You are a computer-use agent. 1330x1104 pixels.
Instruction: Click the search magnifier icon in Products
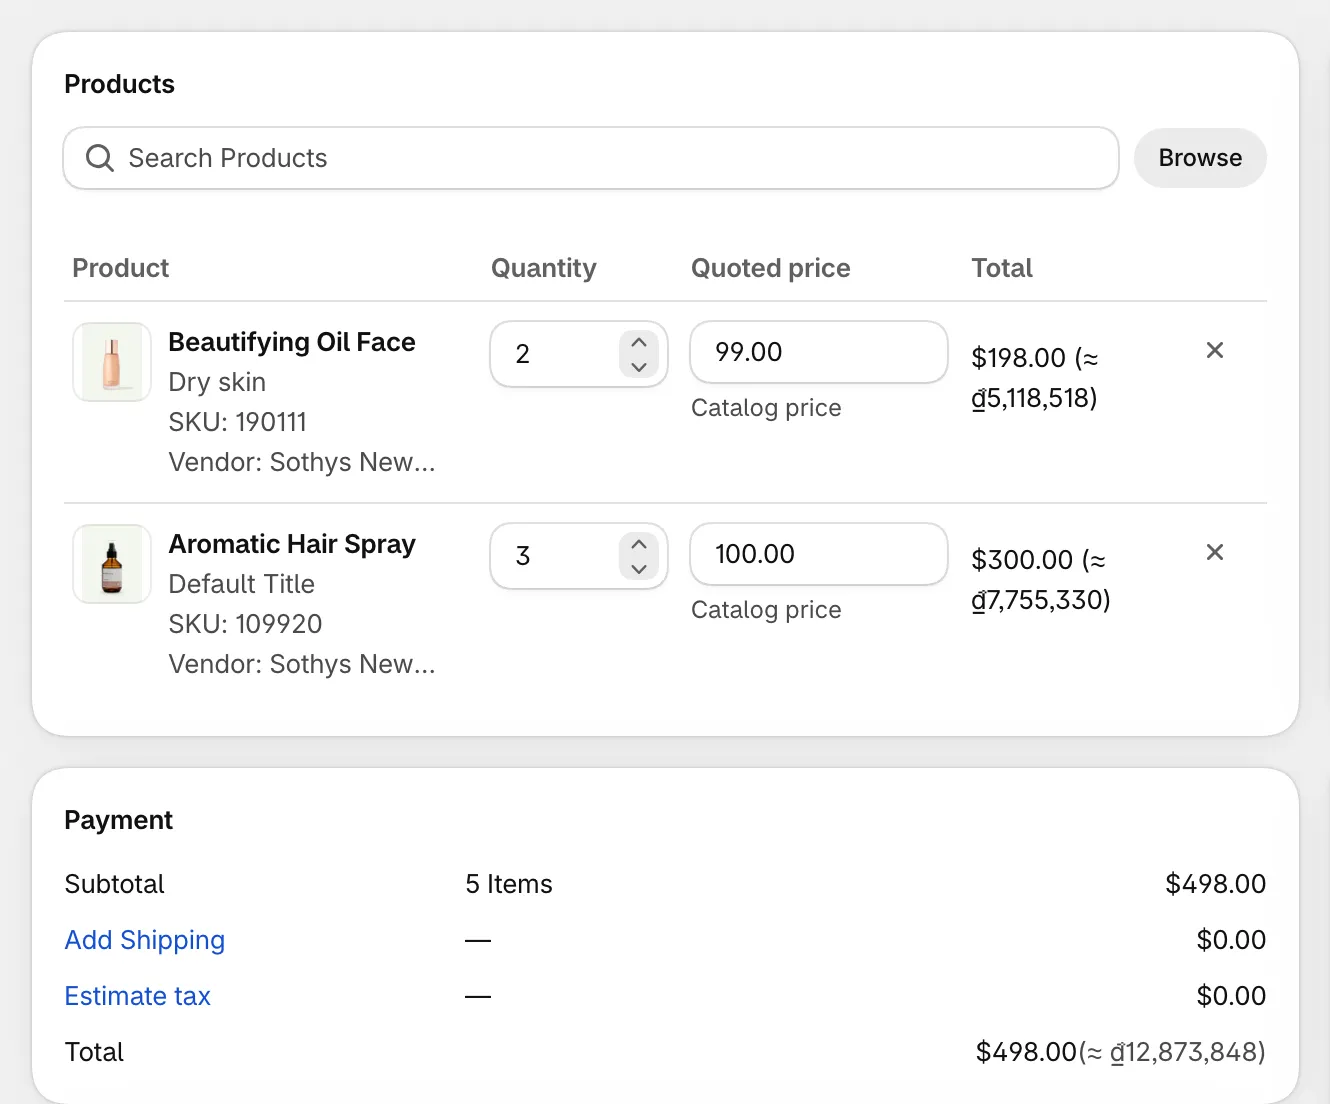point(100,158)
